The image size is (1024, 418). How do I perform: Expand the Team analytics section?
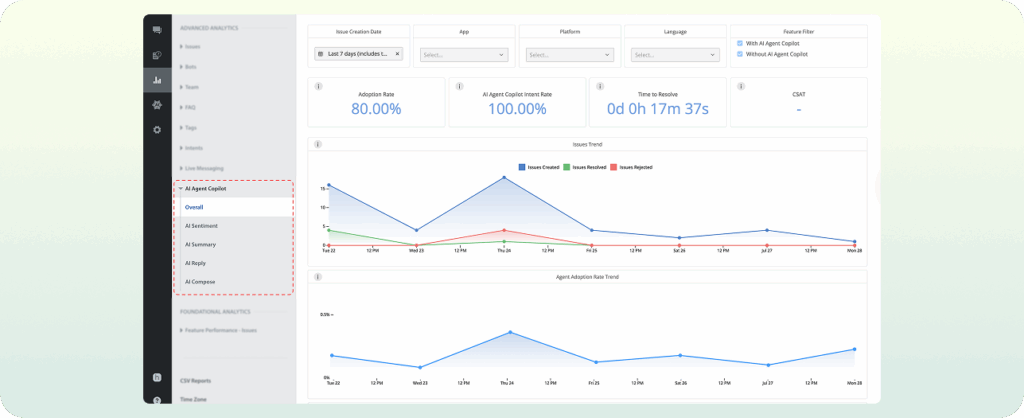(x=189, y=87)
